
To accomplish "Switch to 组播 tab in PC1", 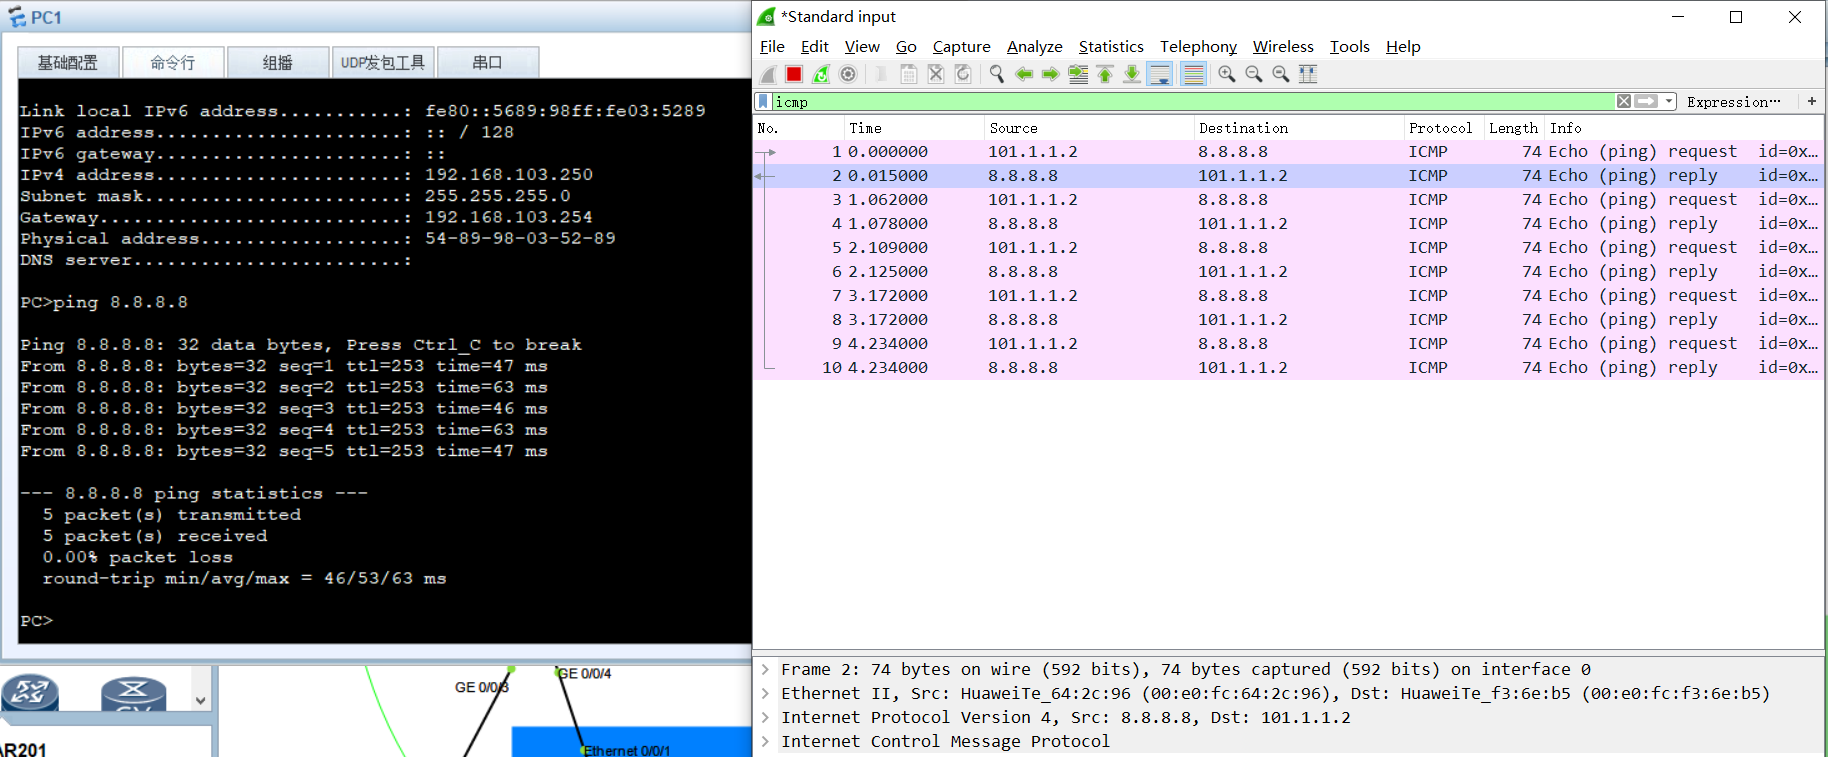I will pos(278,62).
